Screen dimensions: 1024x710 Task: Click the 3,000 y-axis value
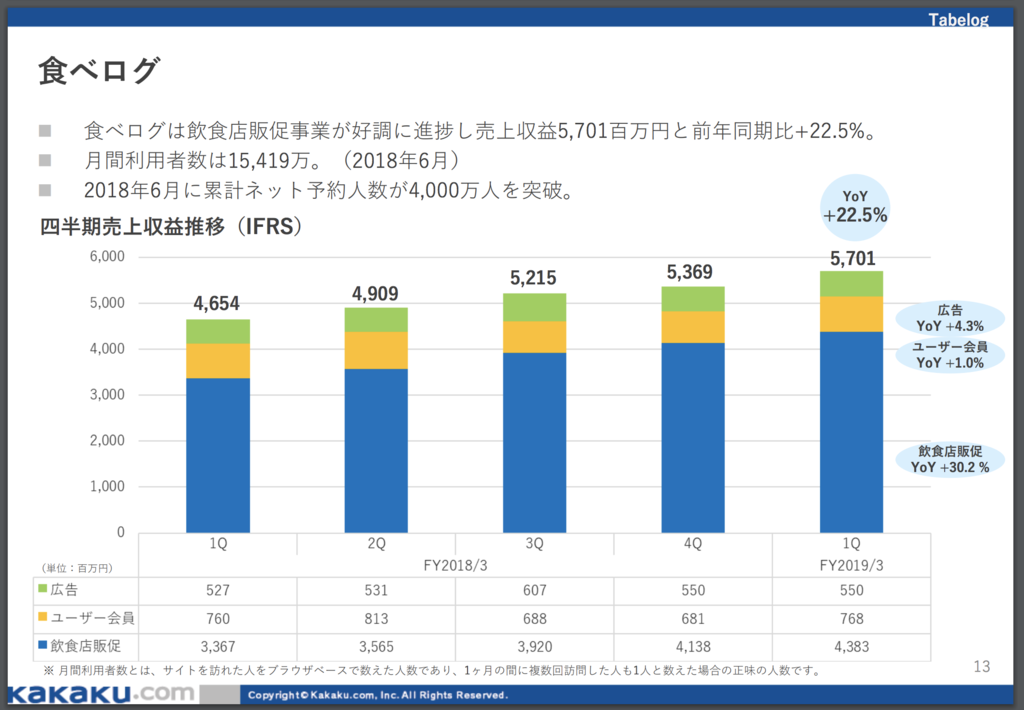pyautogui.click(x=107, y=395)
